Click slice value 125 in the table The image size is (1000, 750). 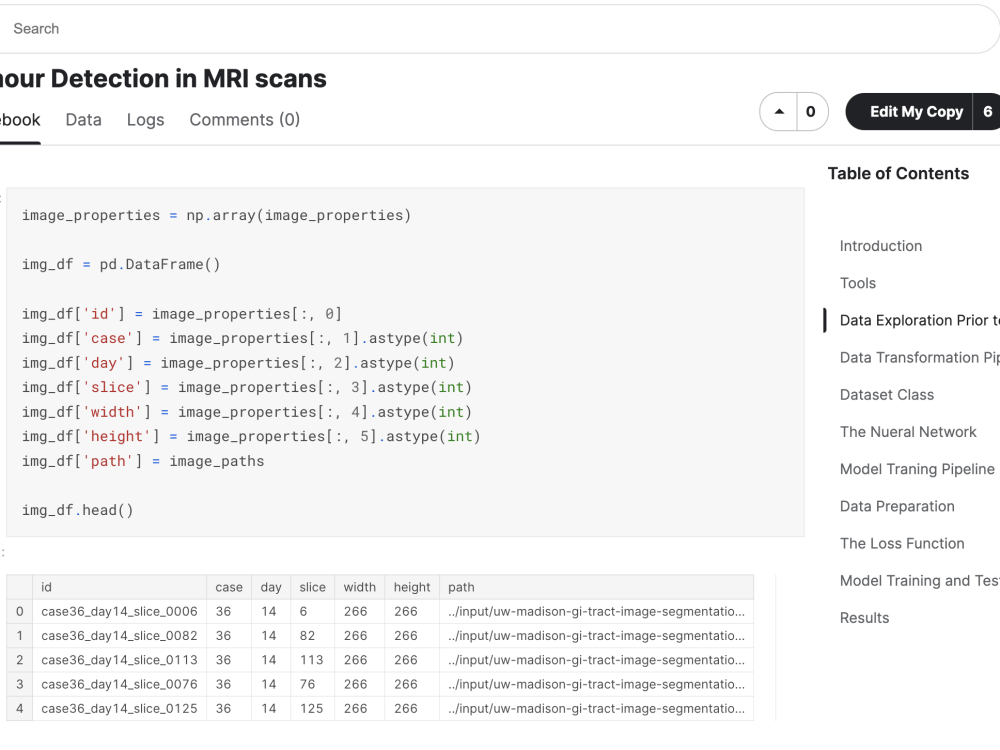coord(312,709)
